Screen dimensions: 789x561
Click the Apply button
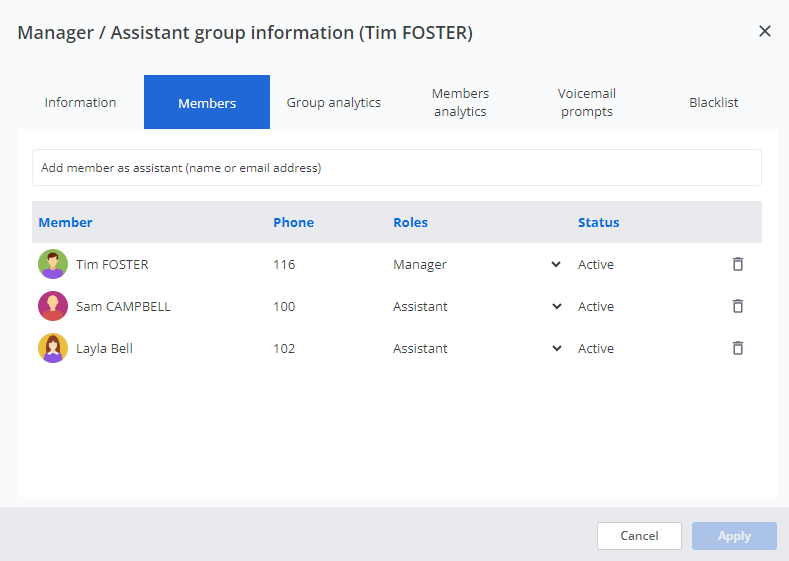tap(734, 536)
